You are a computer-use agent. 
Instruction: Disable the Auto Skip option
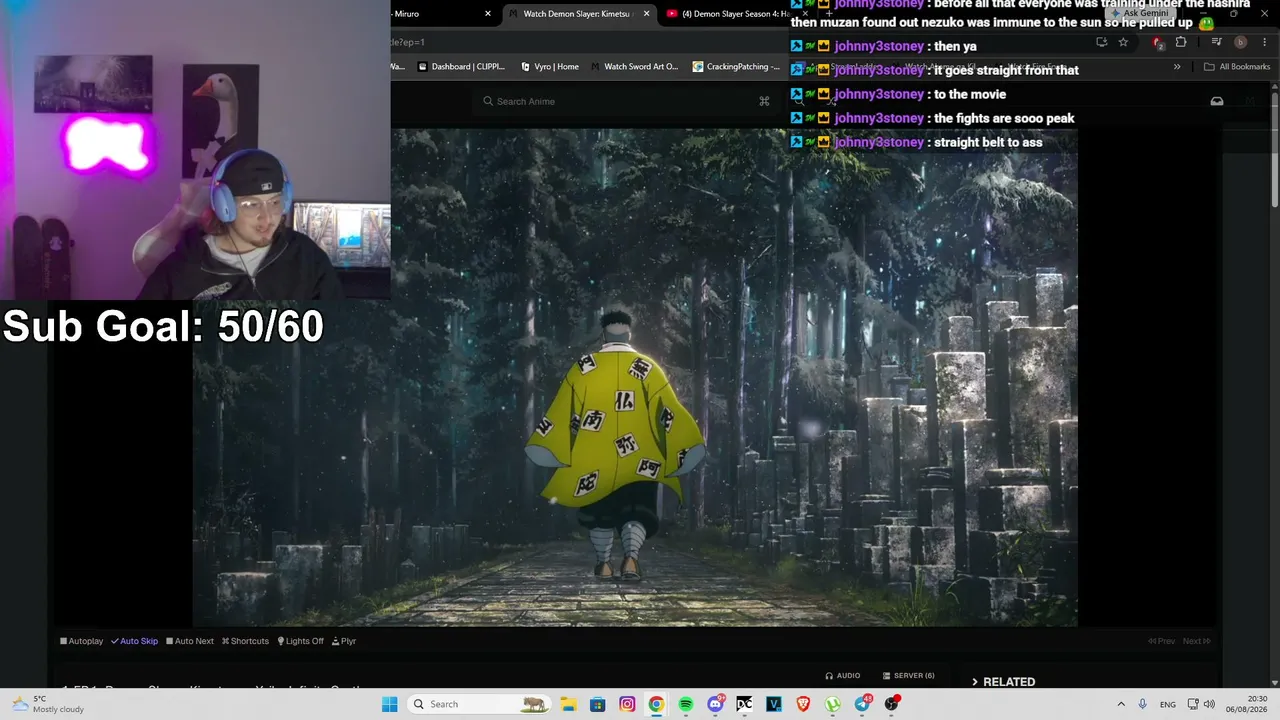tap(134, 641)
